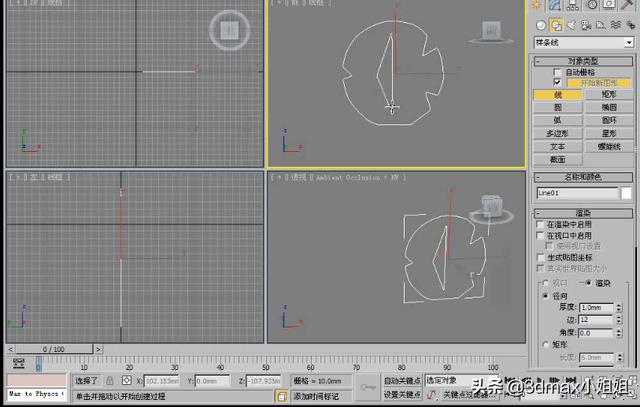The width and height of the screenshot is (640, 407).
Task: Click the 边 sides field showing 12
Action: pyautogui.click(x=596, y=320)
